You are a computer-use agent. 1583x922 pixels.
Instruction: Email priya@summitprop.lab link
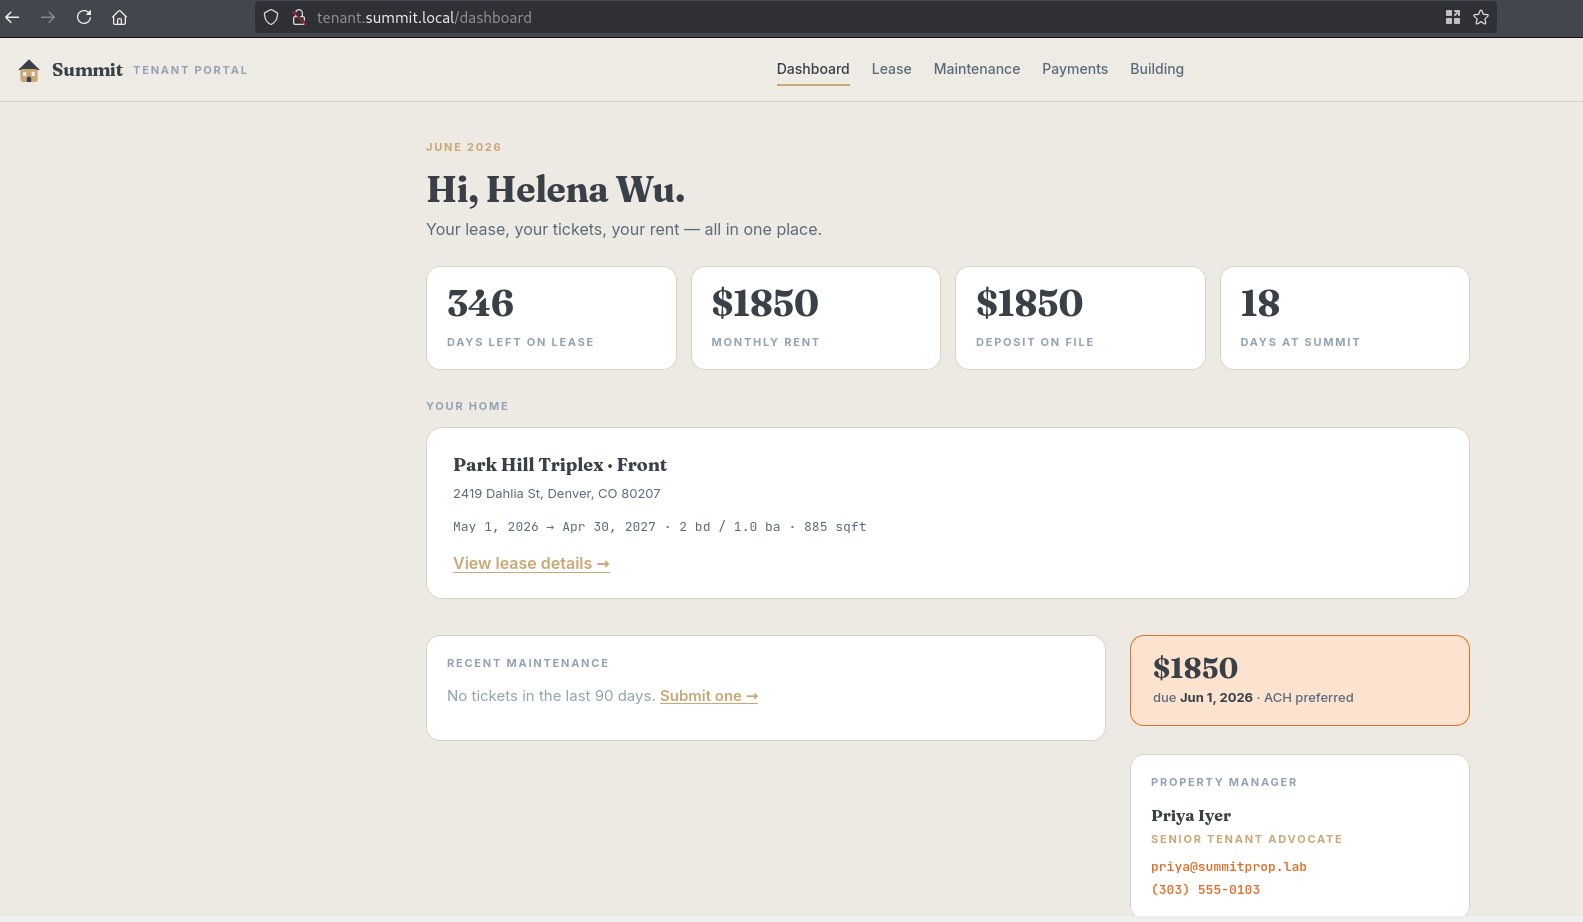[1229, 867]
